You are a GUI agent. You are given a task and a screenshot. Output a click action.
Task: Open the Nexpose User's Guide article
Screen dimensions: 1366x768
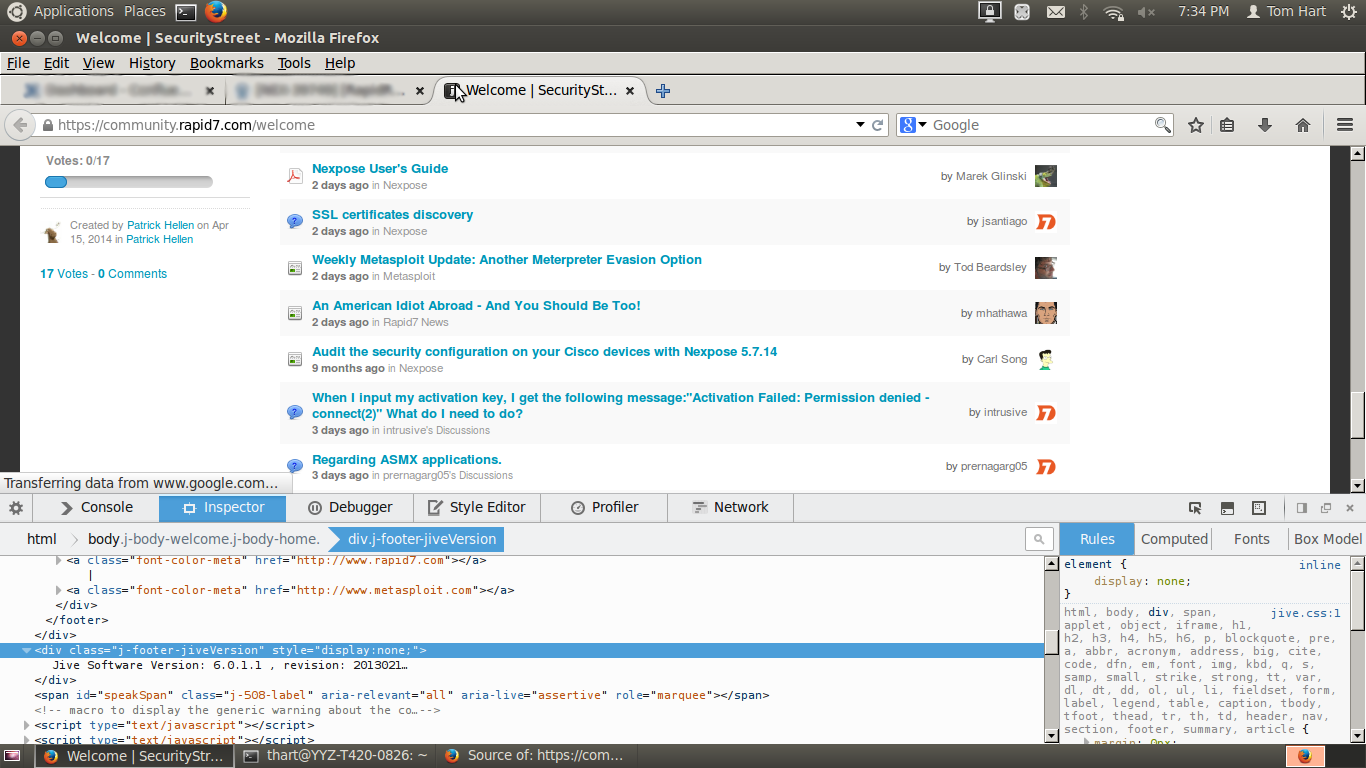pyautogui.click(x=379, y=168)
